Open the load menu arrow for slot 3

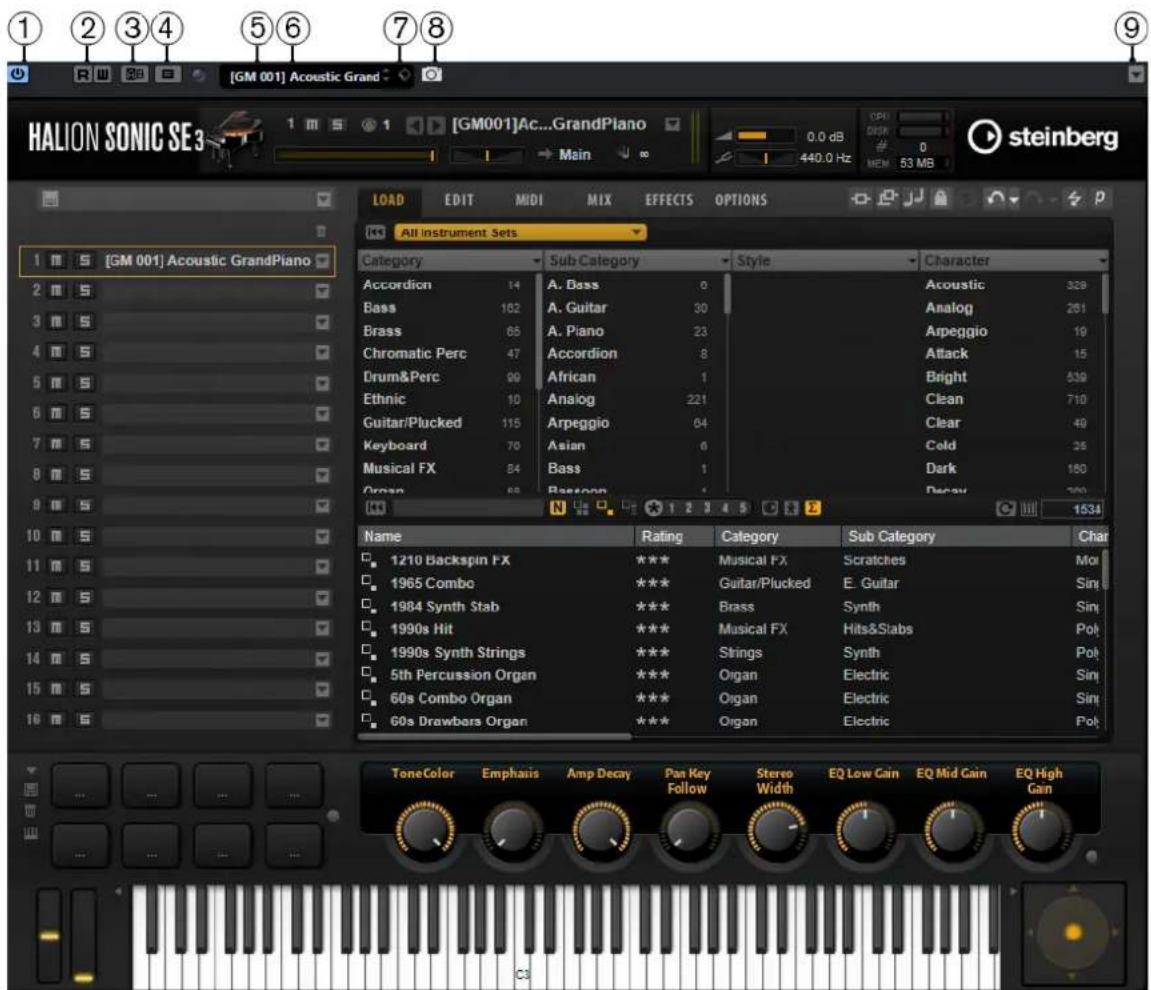[322, 322]
